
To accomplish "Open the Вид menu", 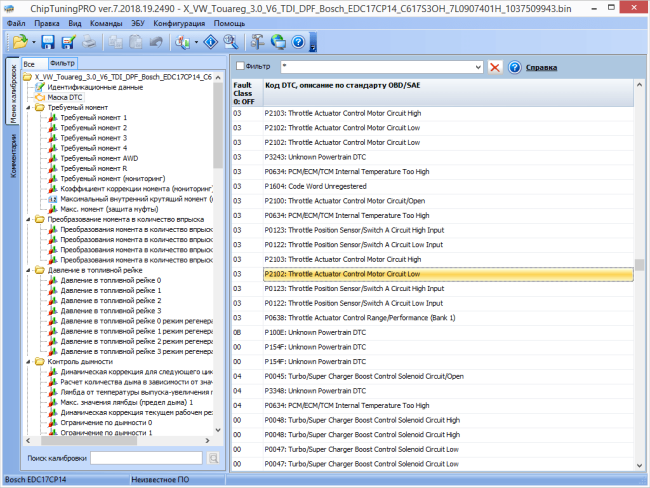I will click(75, 23).
